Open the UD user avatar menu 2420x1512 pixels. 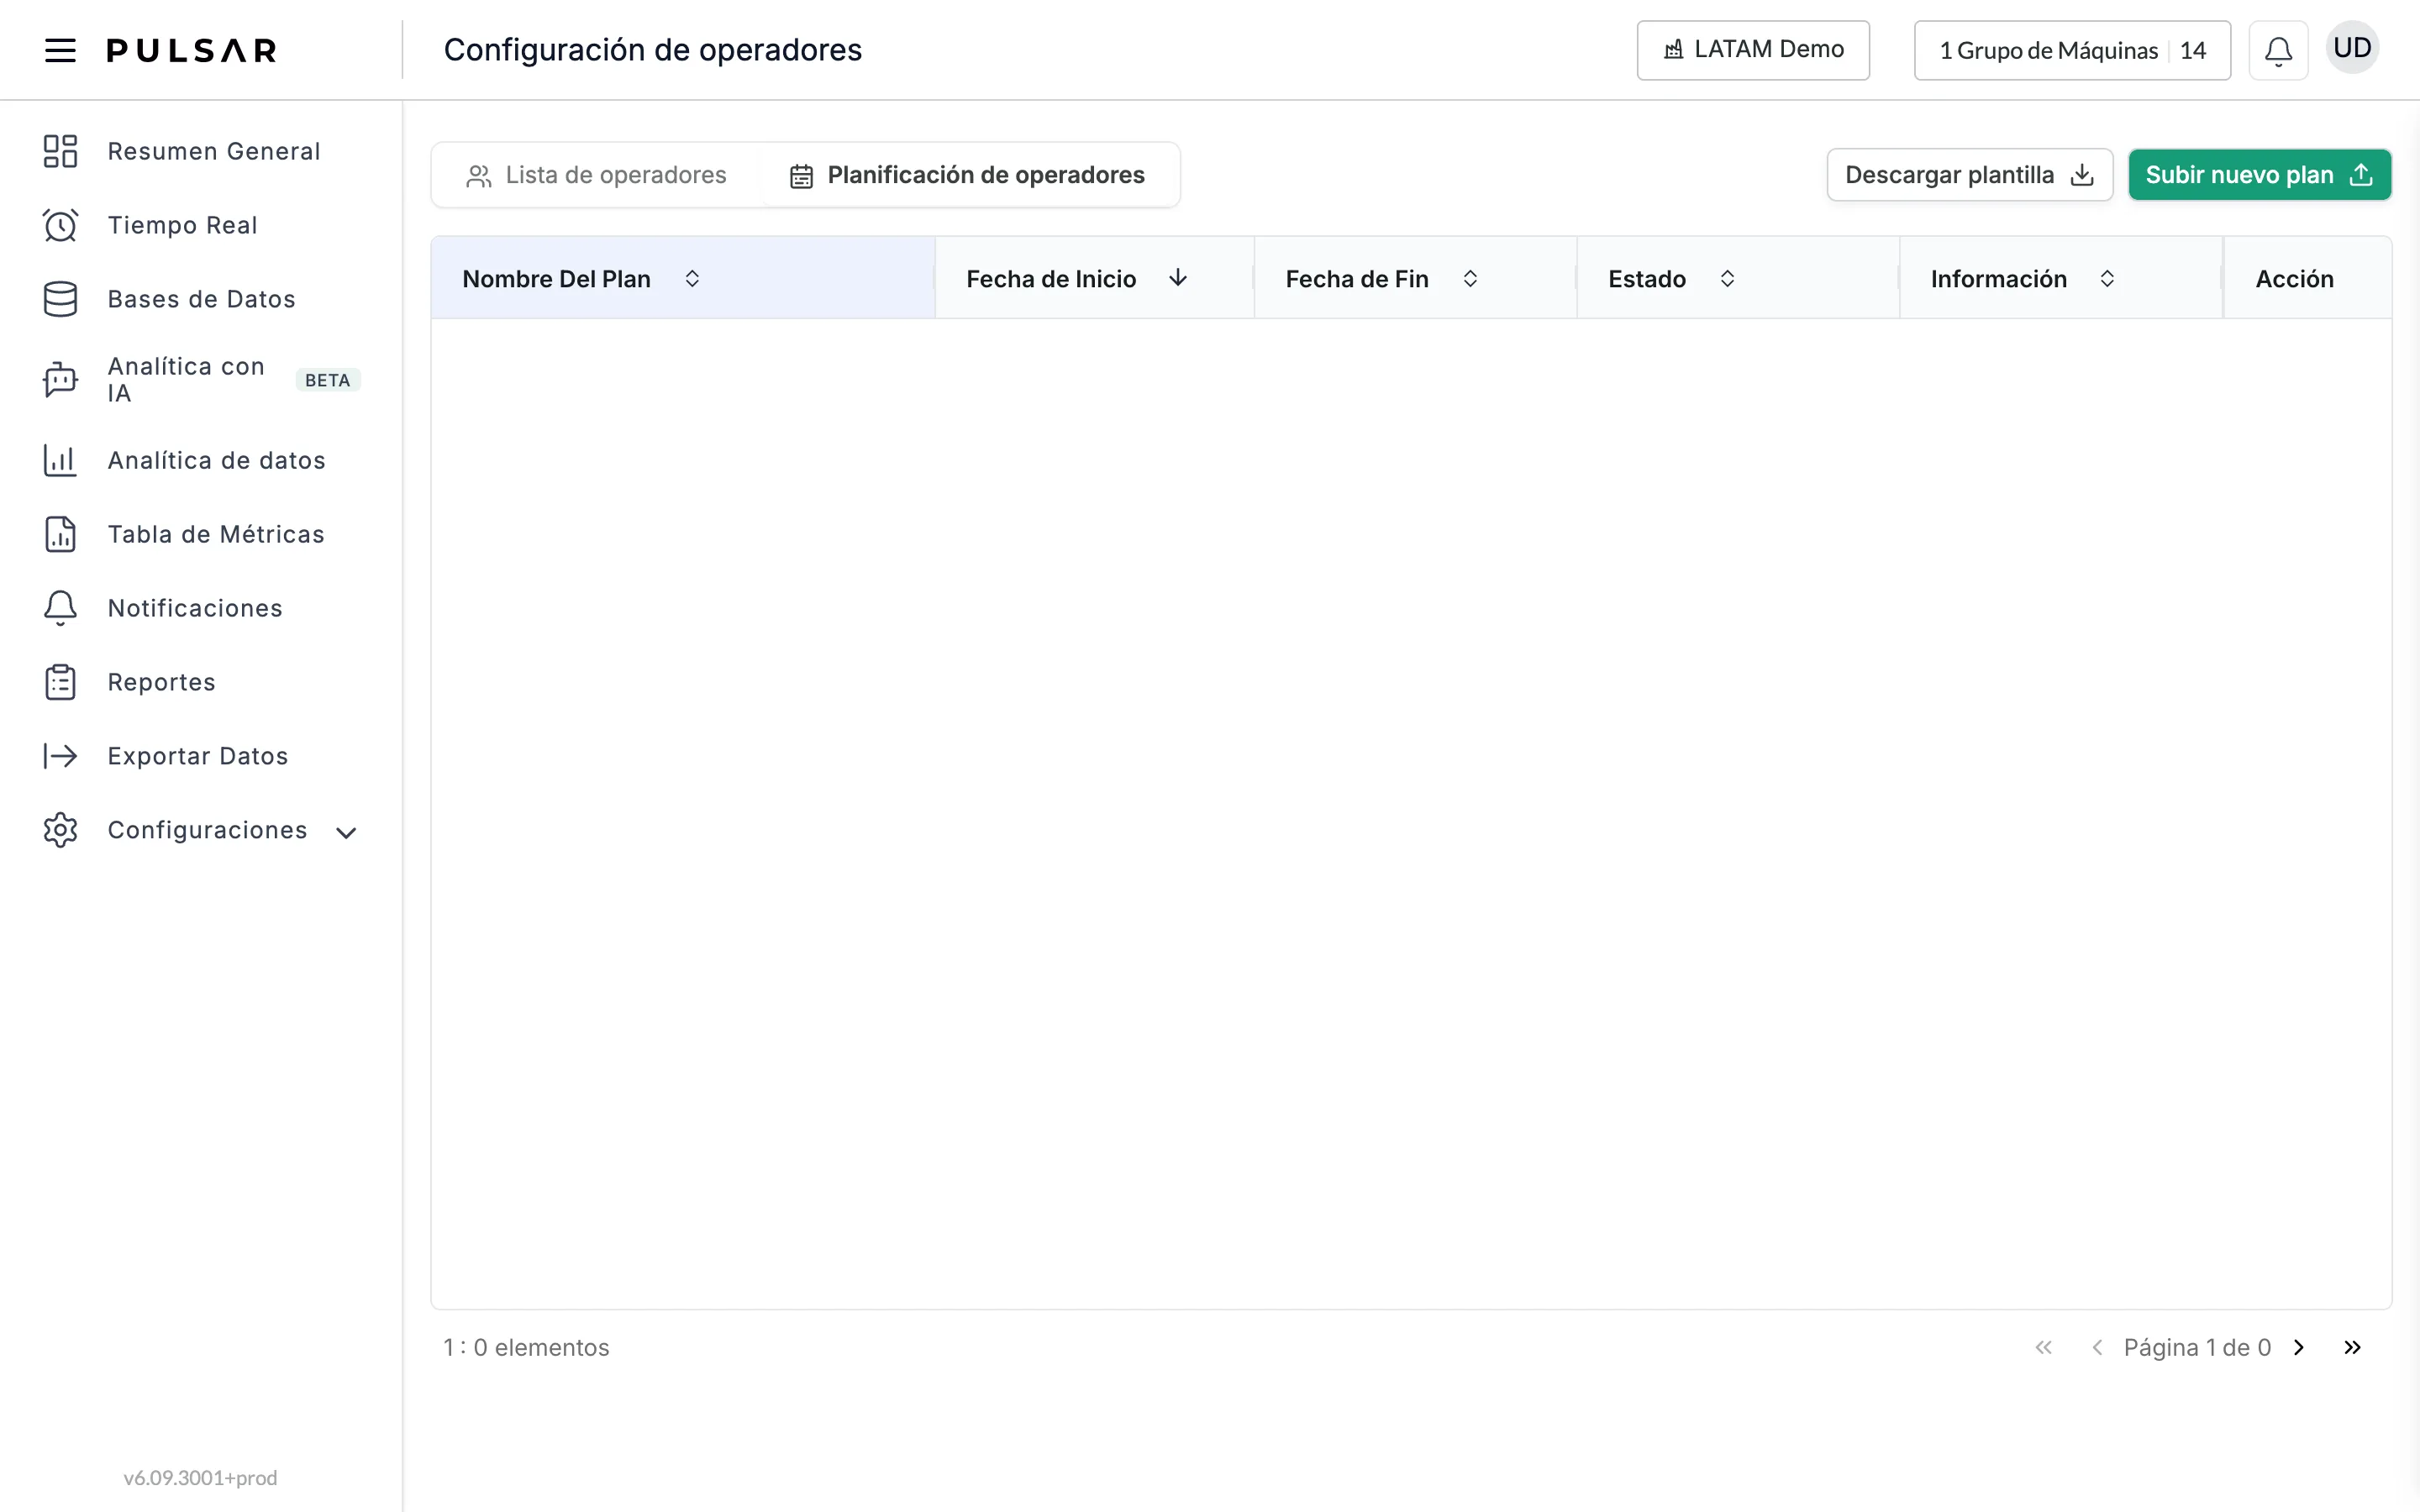2352,48
